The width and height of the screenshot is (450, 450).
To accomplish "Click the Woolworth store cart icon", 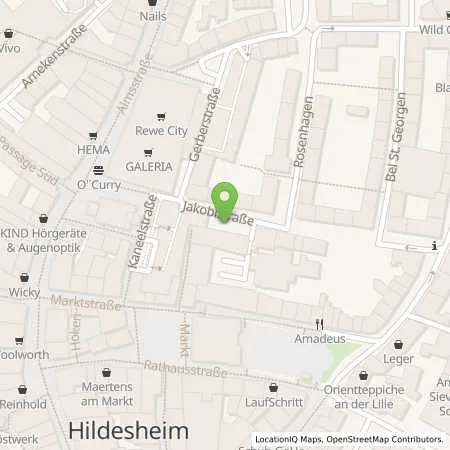I will (19, 340).
